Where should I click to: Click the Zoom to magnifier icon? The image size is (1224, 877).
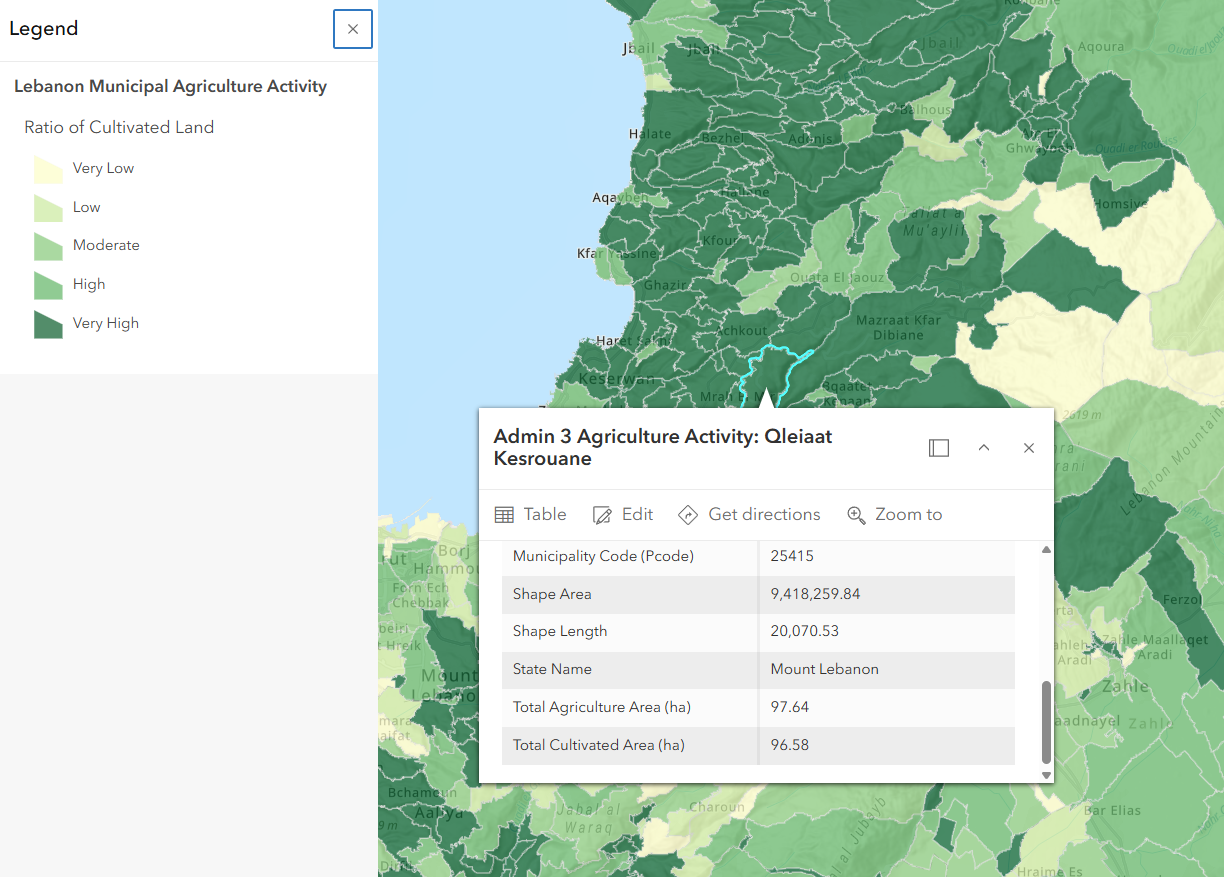(856, 515)
